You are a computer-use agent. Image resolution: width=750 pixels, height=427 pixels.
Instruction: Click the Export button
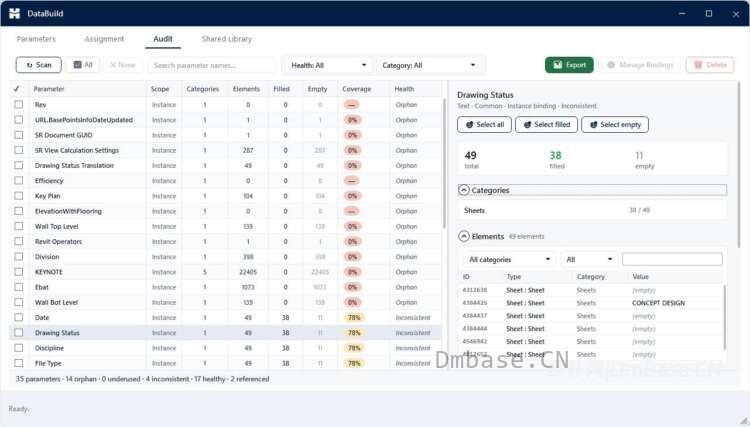point(569,65)
